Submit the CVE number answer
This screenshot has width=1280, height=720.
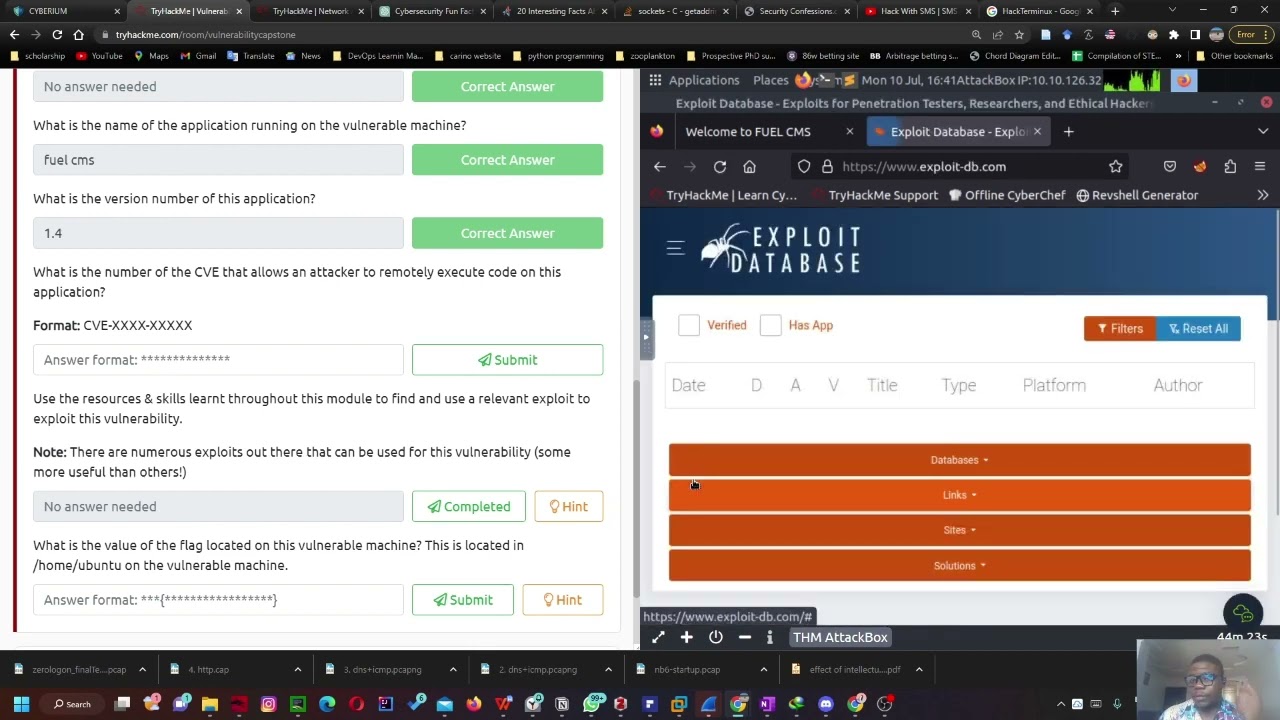pyautogui.click(x=507, y=360)
